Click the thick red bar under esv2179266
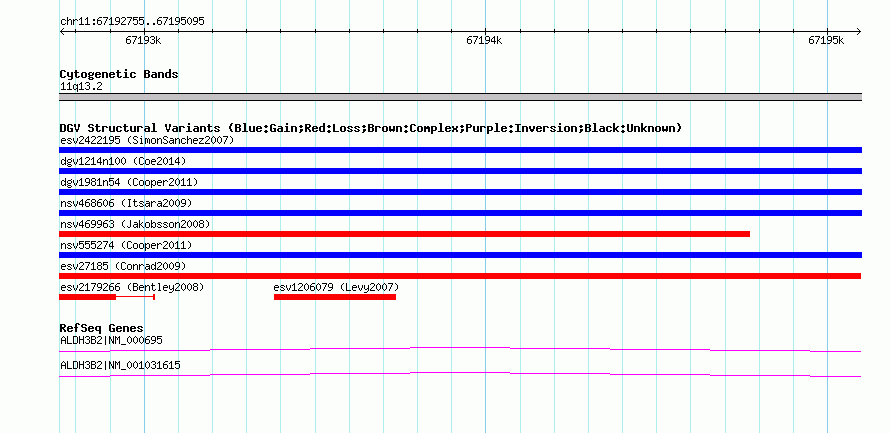This screenshot has width=890, height=433. [87, 297]
